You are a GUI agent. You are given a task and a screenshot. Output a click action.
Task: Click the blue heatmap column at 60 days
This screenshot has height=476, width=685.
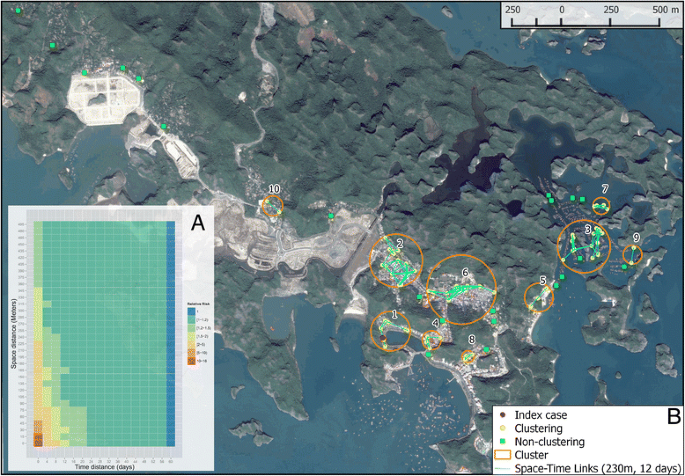(171, 334)
